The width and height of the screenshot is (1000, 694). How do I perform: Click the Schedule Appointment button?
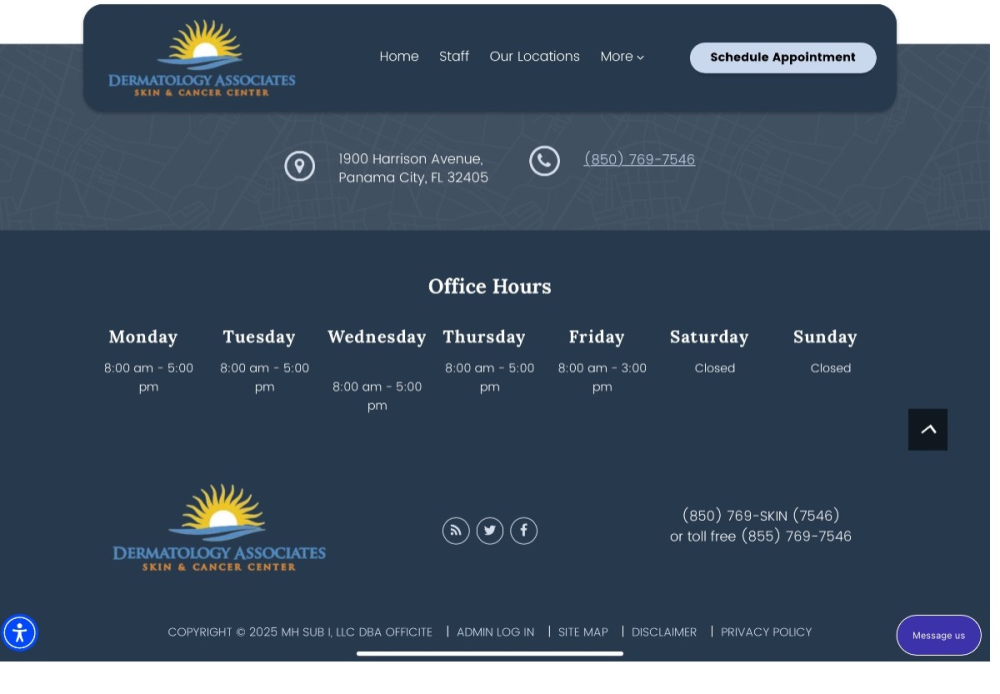pyautogui.click(x=783, y=57)
